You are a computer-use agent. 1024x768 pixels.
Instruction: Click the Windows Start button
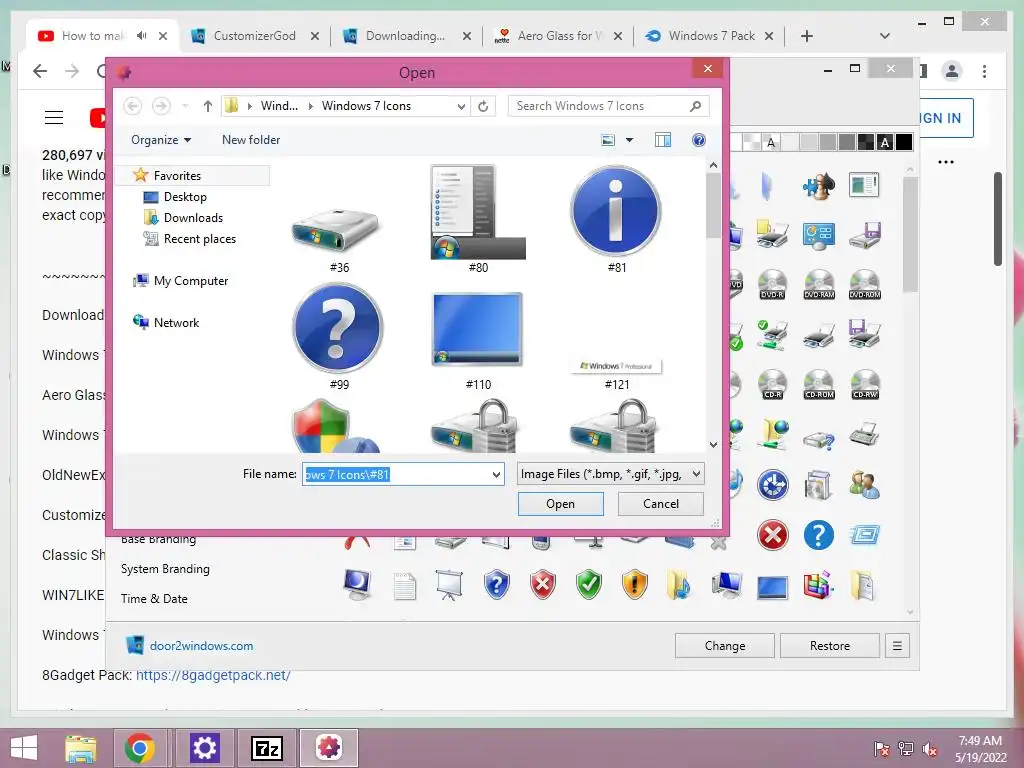pyautogui.click(x=24, y=748)
